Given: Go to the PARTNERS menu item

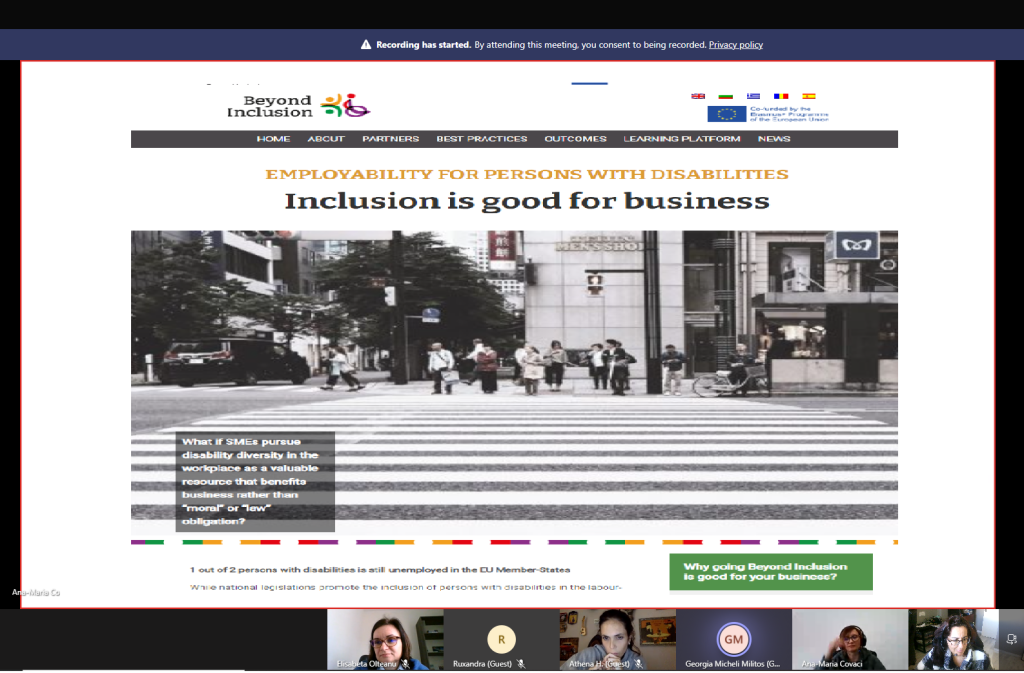Looking at the screenshot, I should 390,139.
